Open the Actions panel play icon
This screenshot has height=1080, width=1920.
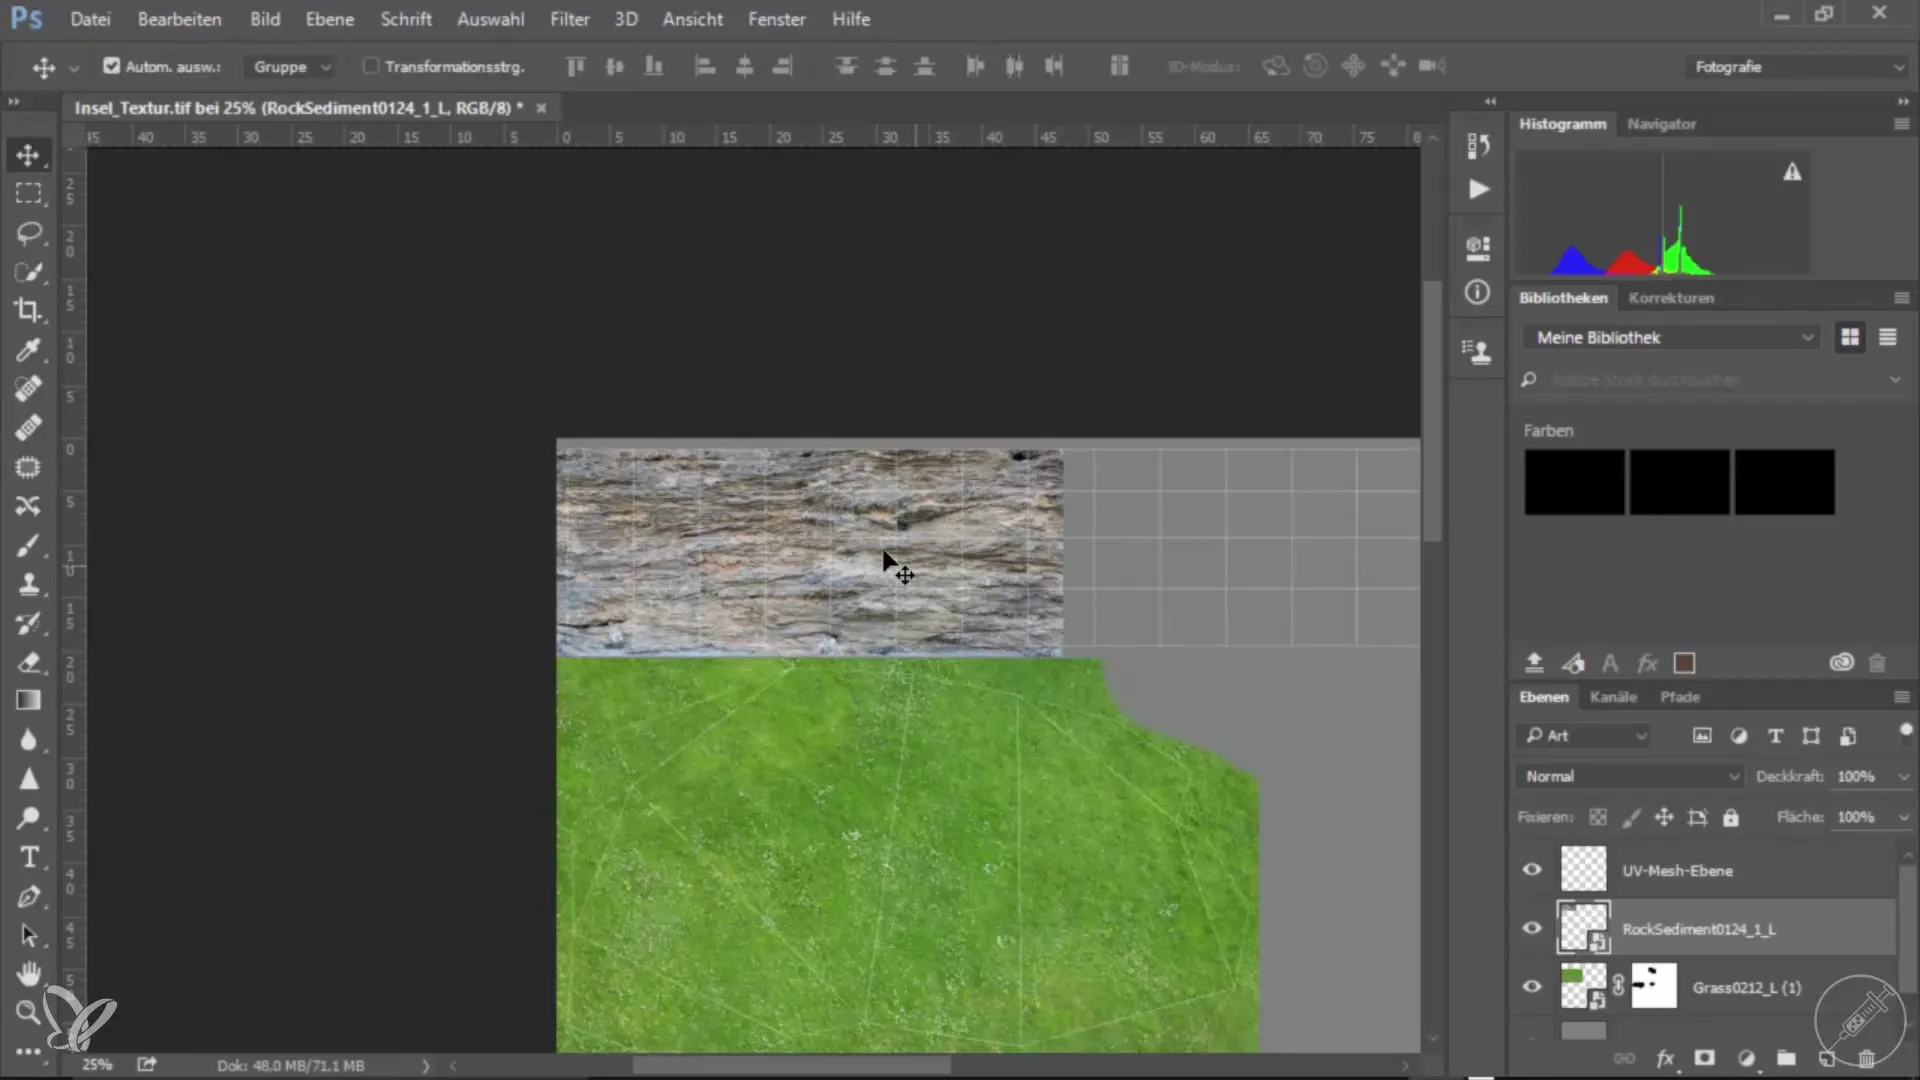pyautogui.click(x=1478, y=190)
